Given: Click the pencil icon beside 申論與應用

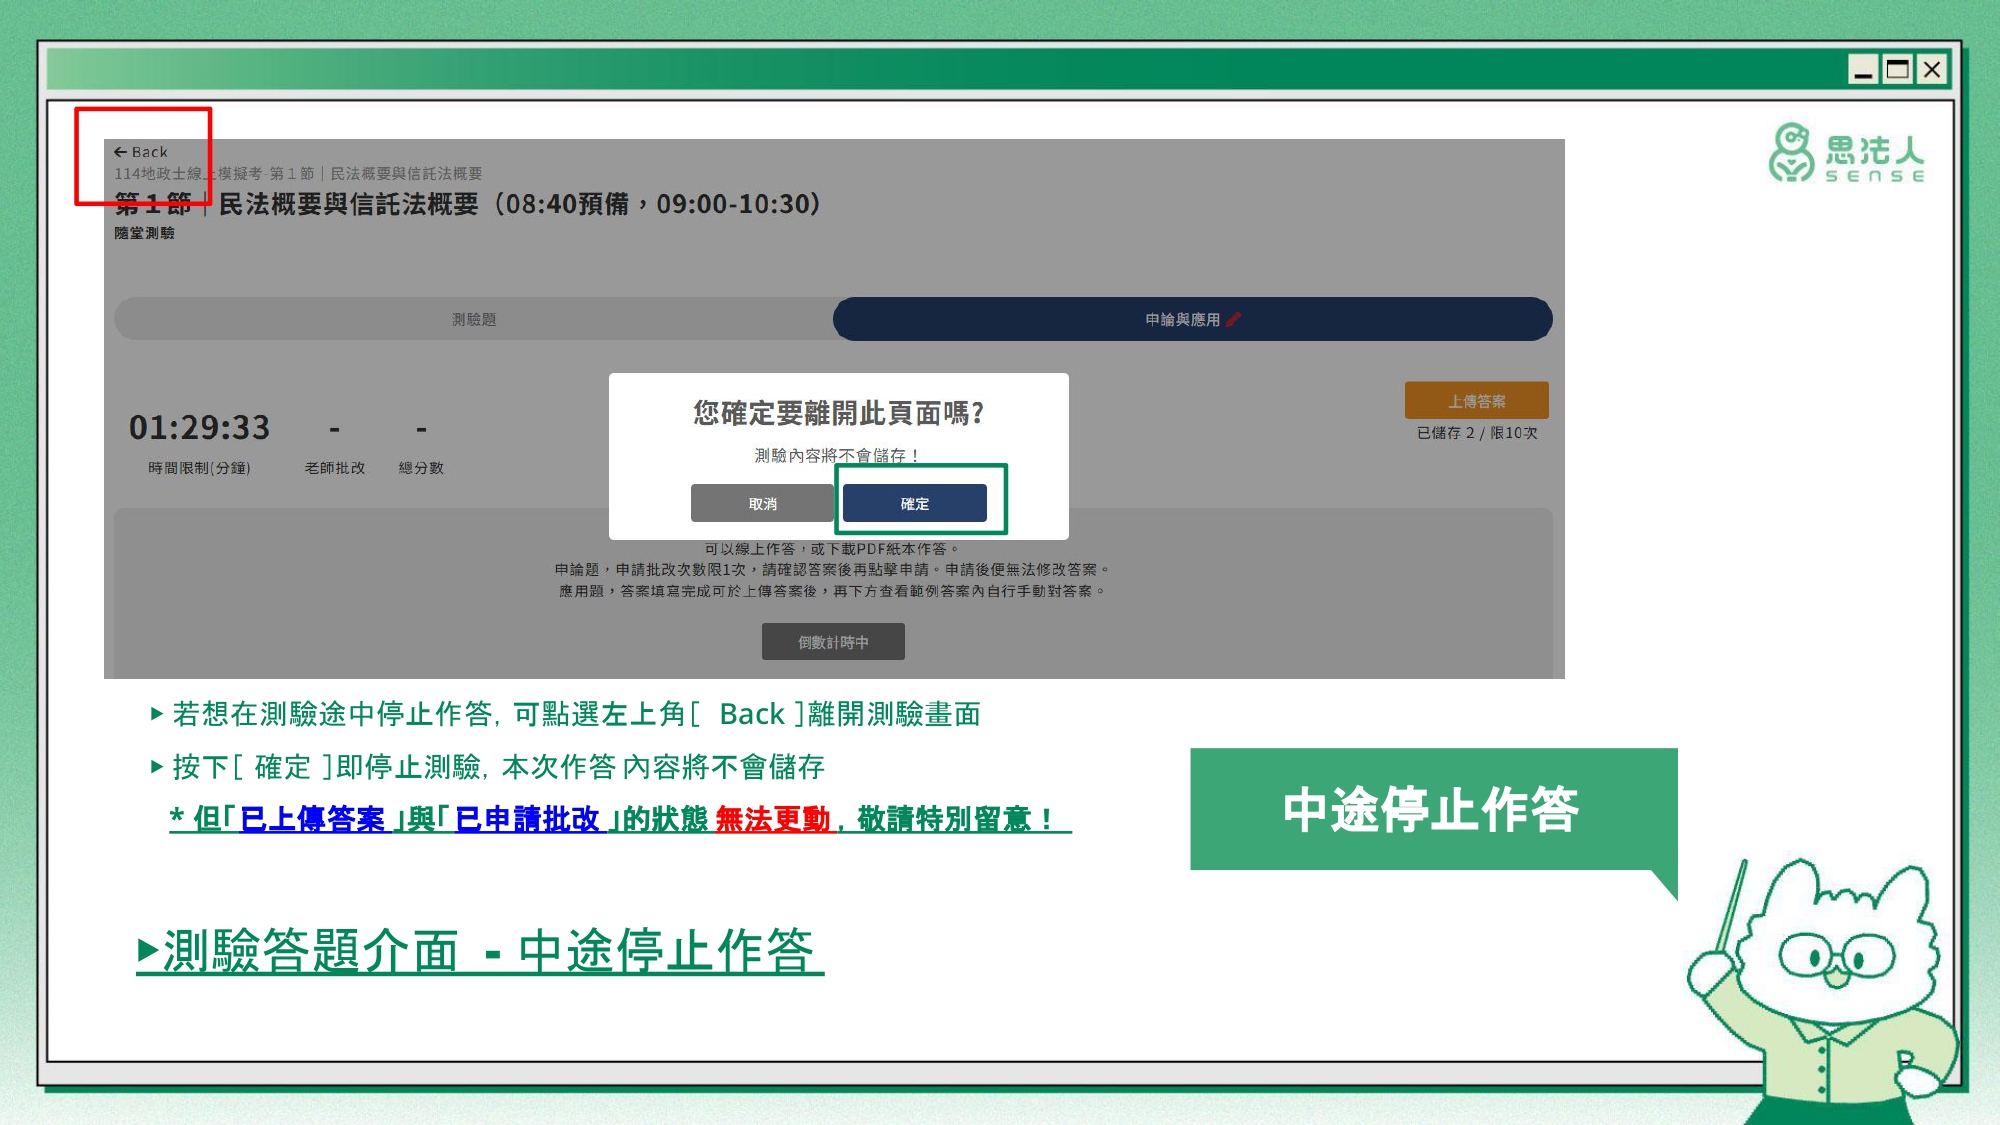Looking at the screenshot, I should [1234, 319].
